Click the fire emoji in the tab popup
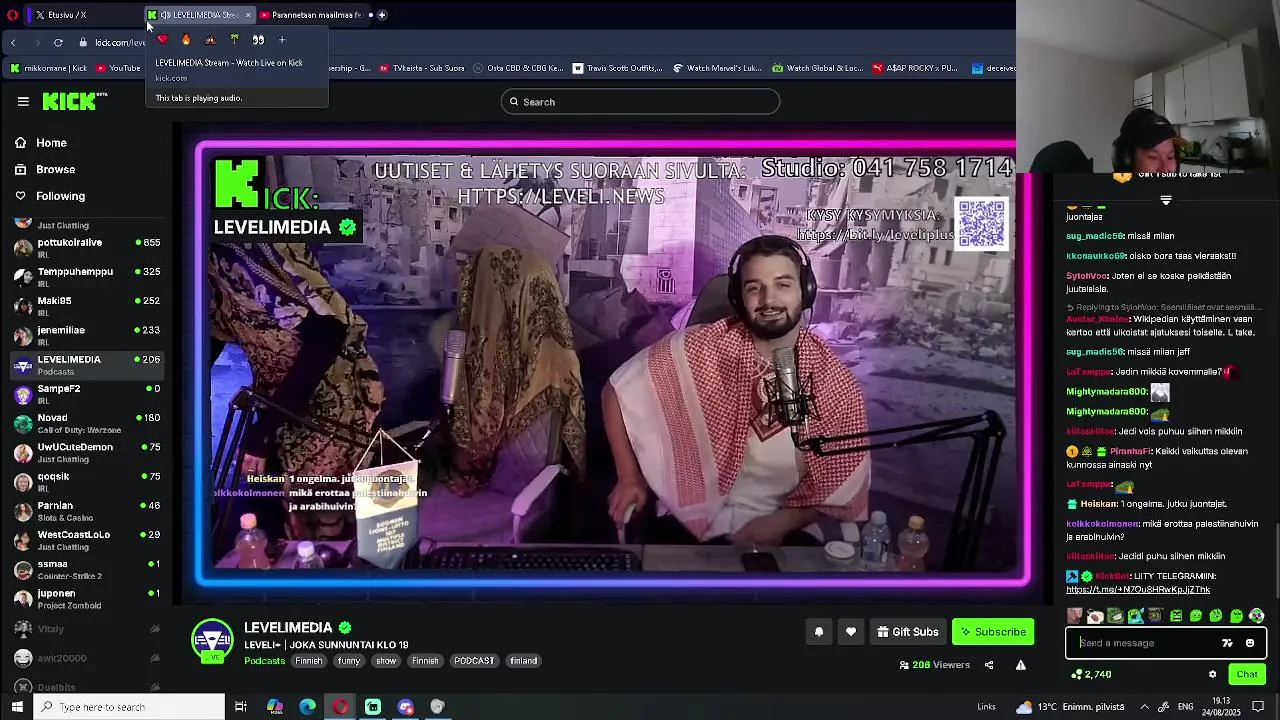The height and width of the screenshot is (720, 1280). (186, 40)
